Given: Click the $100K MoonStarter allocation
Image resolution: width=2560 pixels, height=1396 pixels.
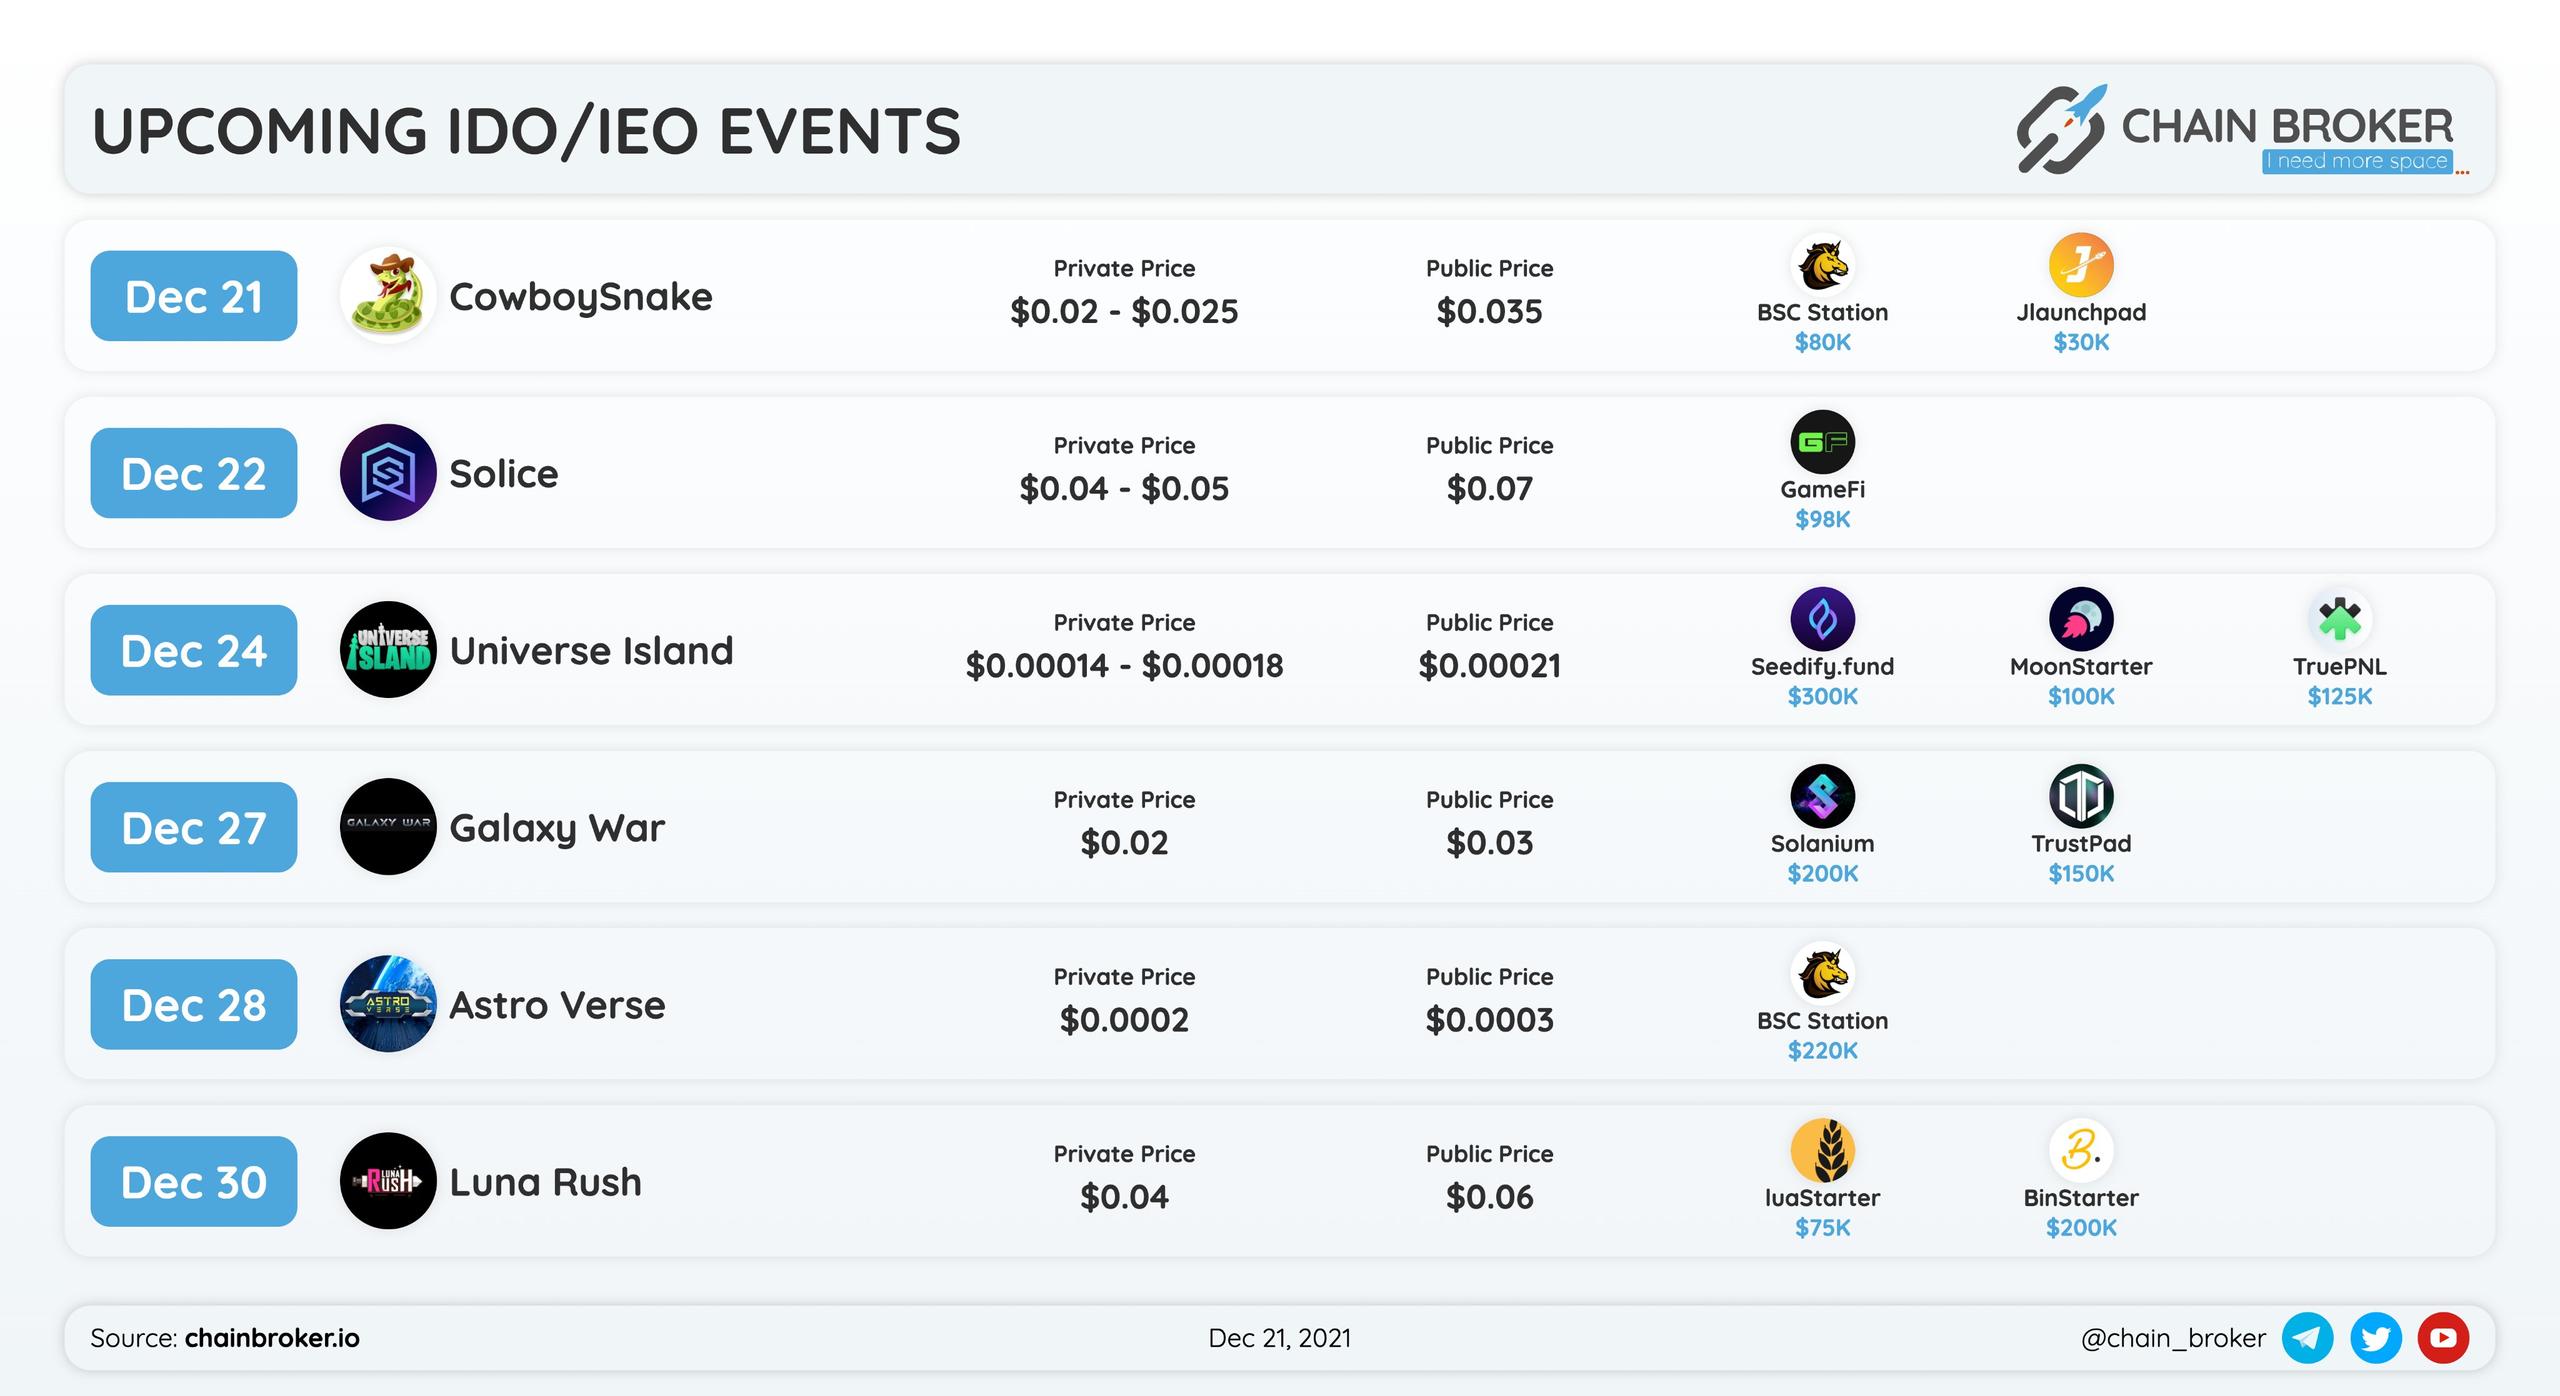Looking at the screenshot, I should [x=2081, y=696].
